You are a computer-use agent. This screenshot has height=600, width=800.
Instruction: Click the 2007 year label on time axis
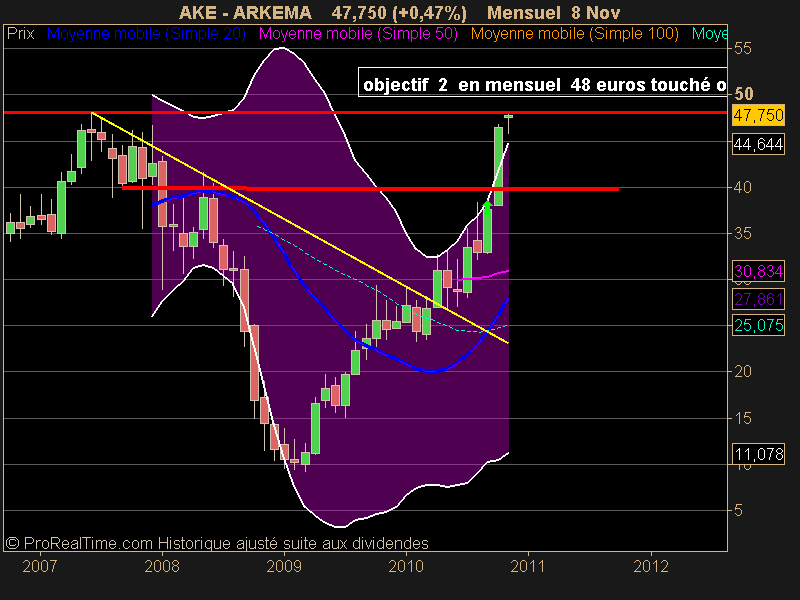[x=40, y=566]
